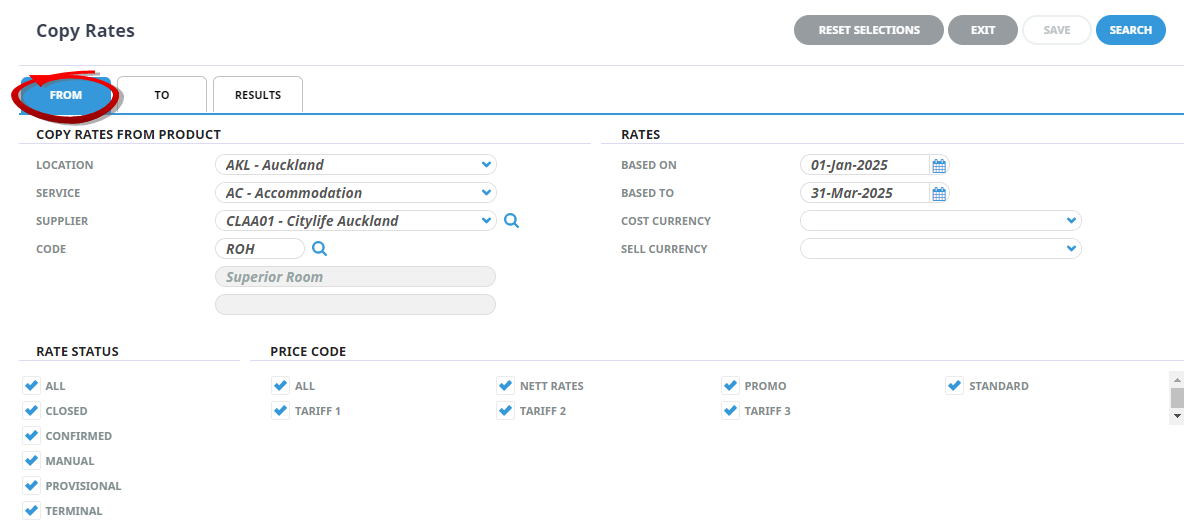Open the Based On calendar picker

pos(938,165)
